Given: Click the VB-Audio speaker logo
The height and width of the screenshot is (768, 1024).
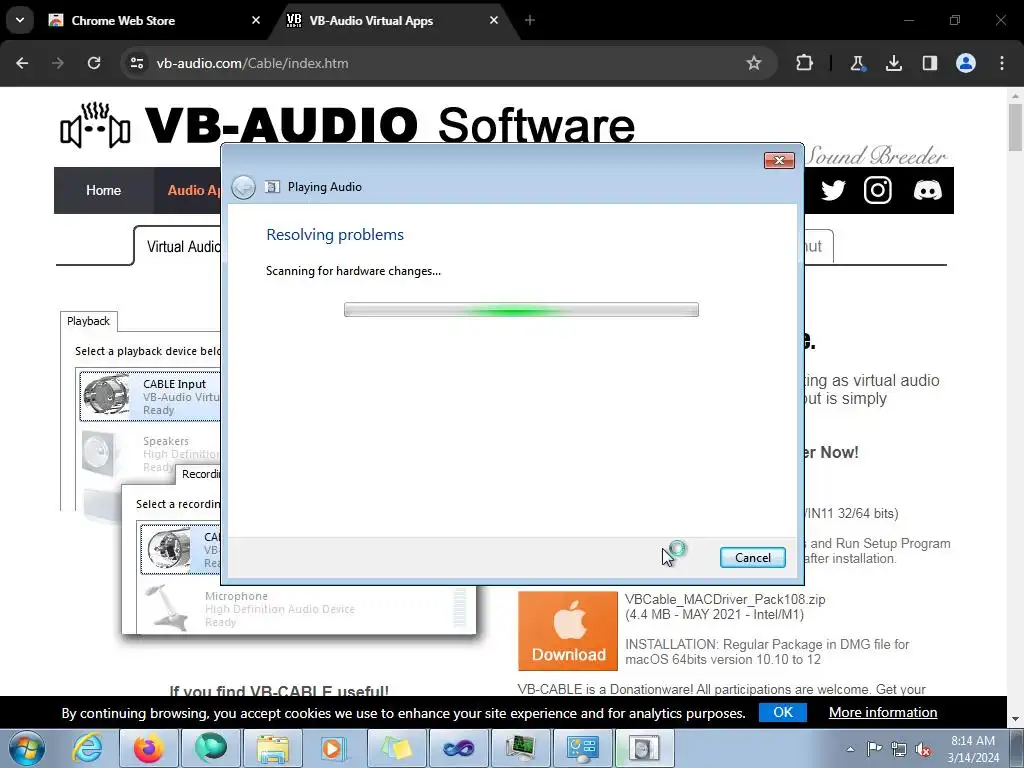Looking at the screenshot, I should 95,125.
